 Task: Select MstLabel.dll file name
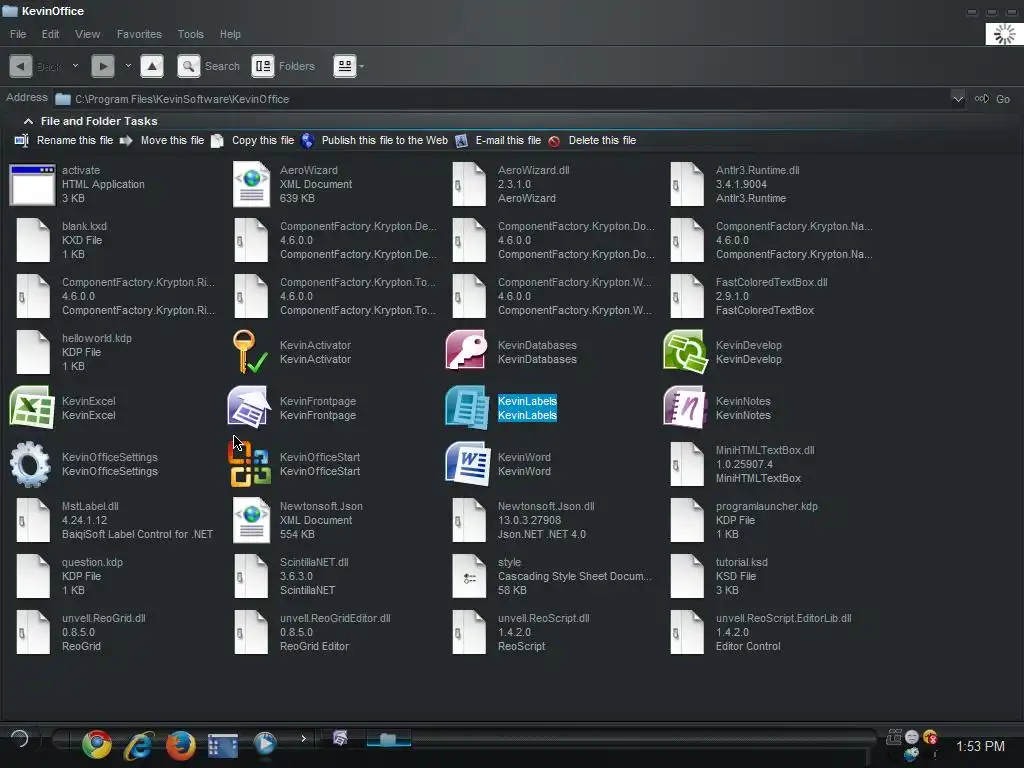click(x=90, y=506)
